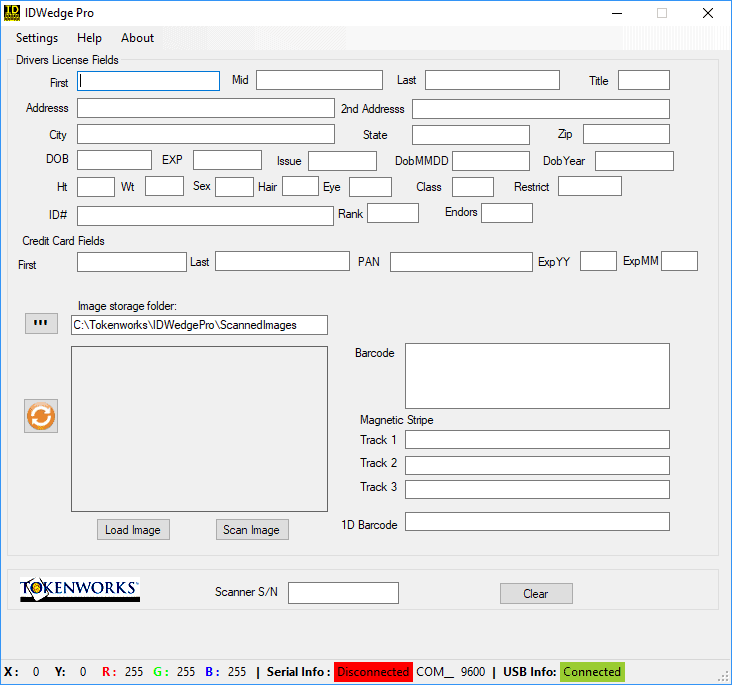Screen dimensions: 732x685
Task: Click the green Connected USB status
Action: 592,672
